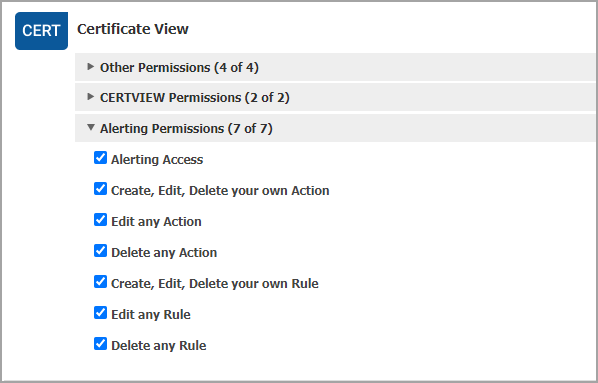Expand the CERTVIEW Permissions triangle arrow

(x=90, y=97)
